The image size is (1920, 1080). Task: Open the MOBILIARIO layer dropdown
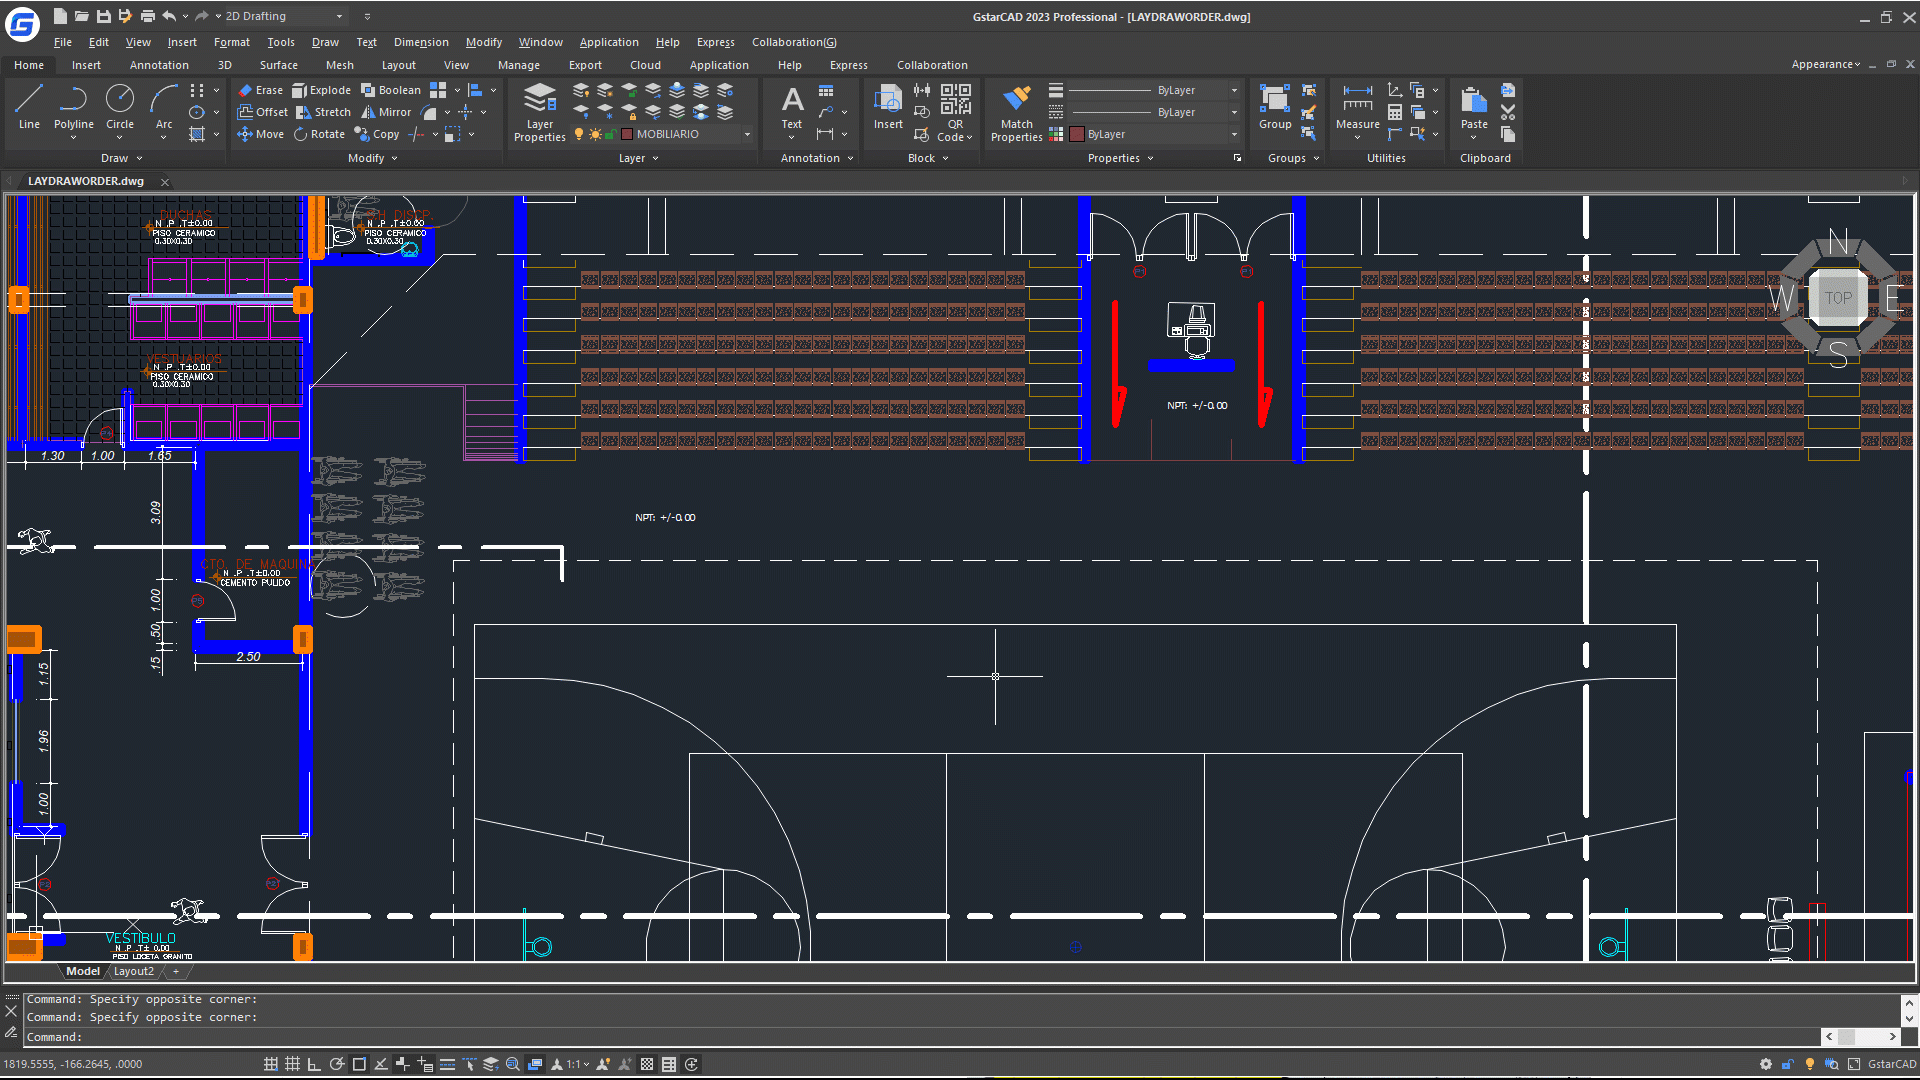(x=746, y=134)
